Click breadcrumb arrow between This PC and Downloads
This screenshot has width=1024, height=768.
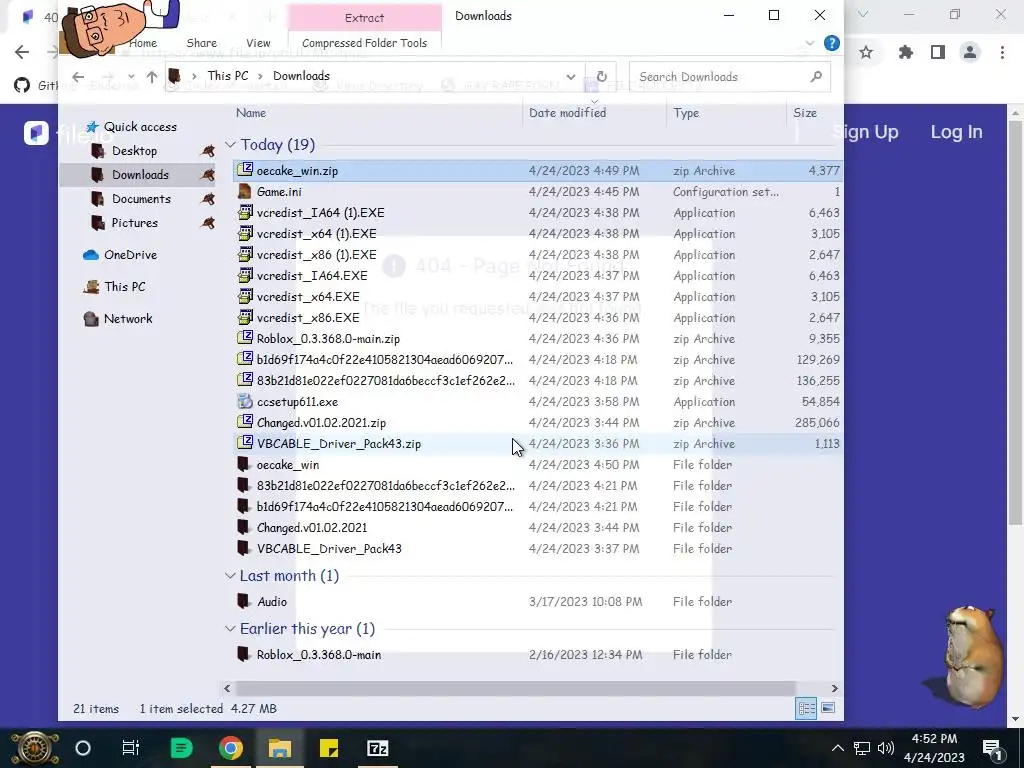[x=261, y=76]
